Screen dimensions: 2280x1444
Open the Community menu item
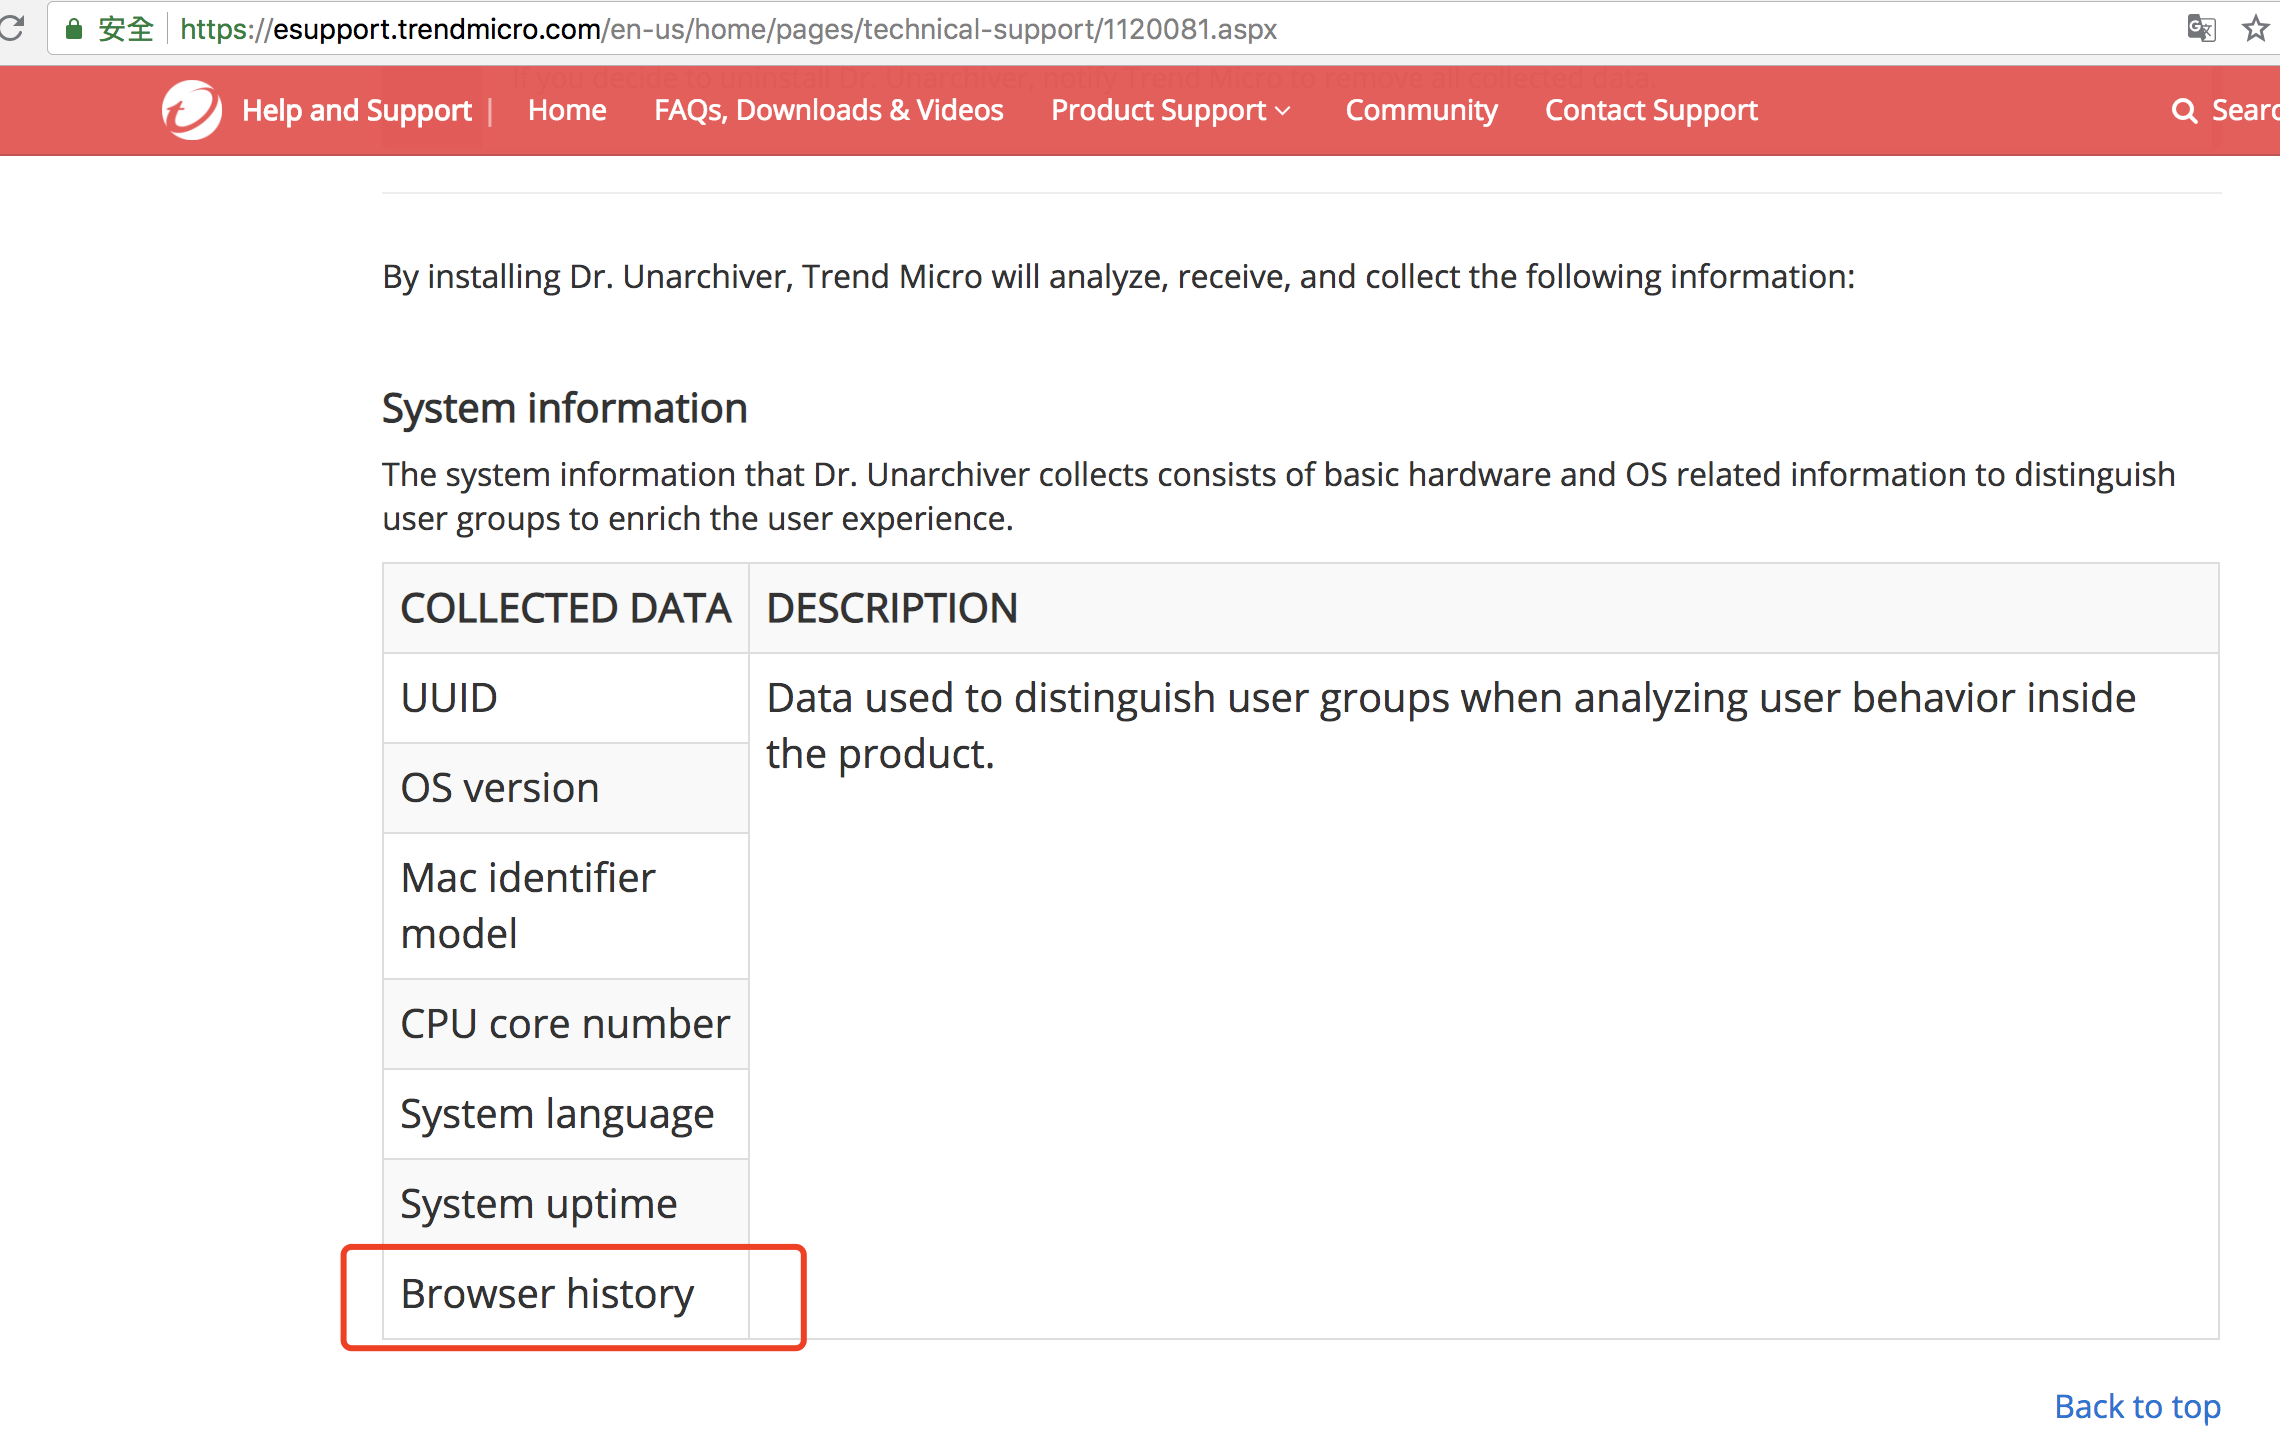[x=1421, y=110]
